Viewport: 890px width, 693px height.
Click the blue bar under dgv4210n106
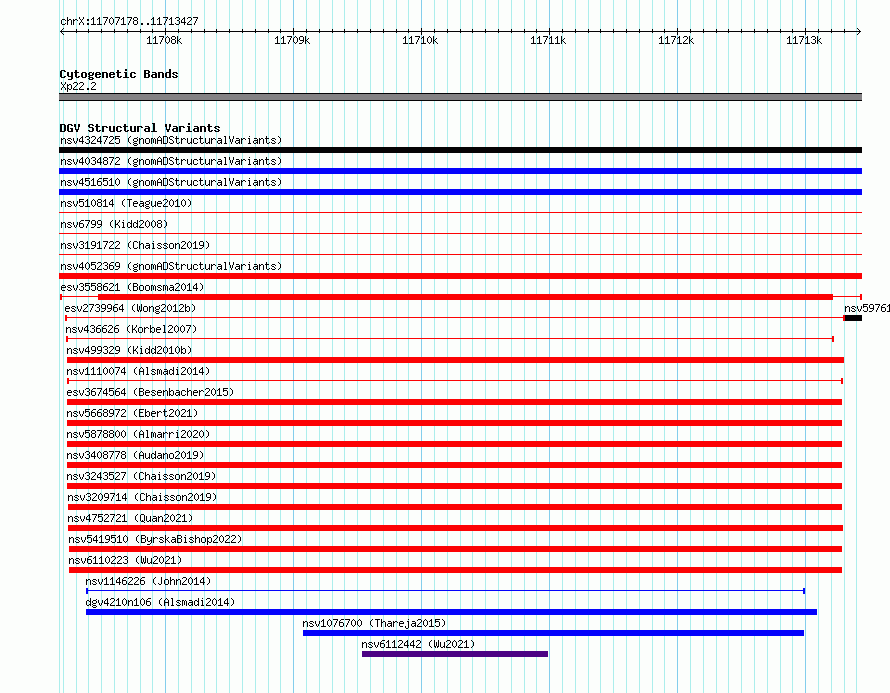pos(451,612)
